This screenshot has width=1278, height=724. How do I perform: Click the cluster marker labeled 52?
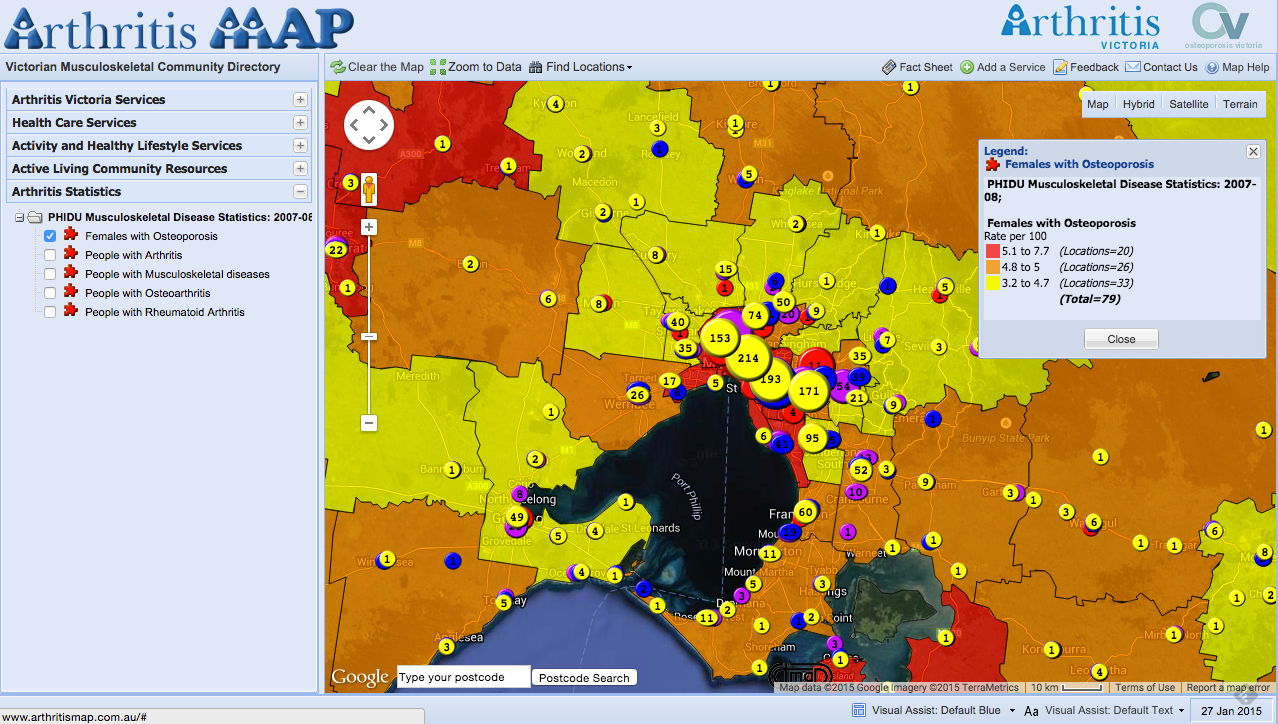(x=861, y=469)
